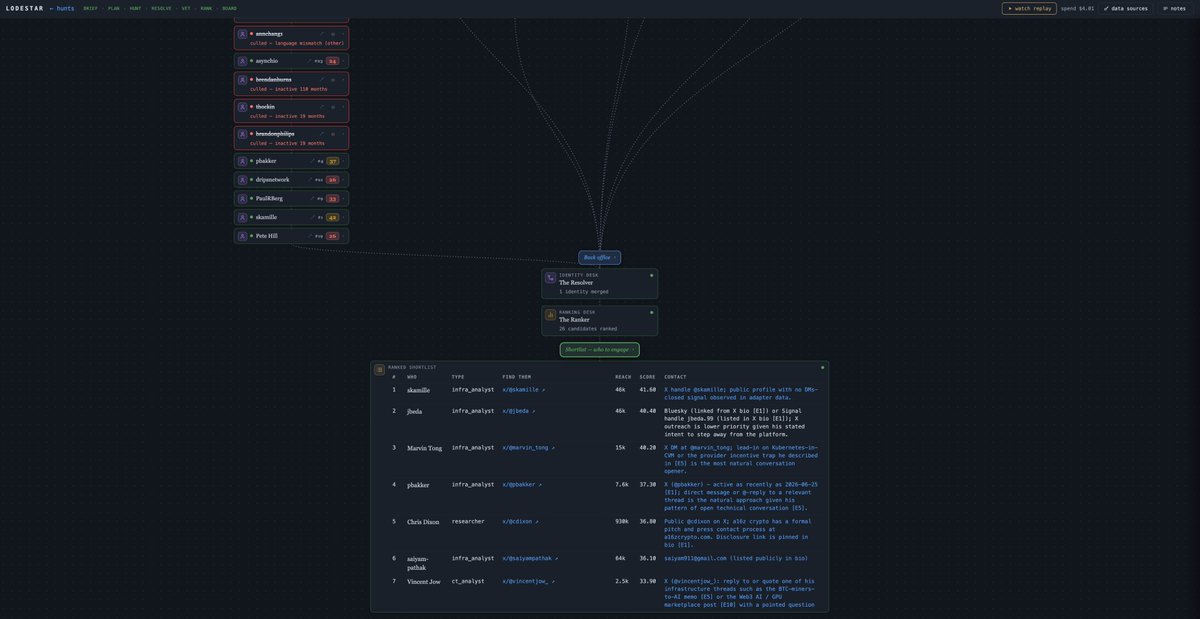Click the edit pencil icon on annchangt card
Viewport: 1200px width, 619px height.
click(322, 34)
